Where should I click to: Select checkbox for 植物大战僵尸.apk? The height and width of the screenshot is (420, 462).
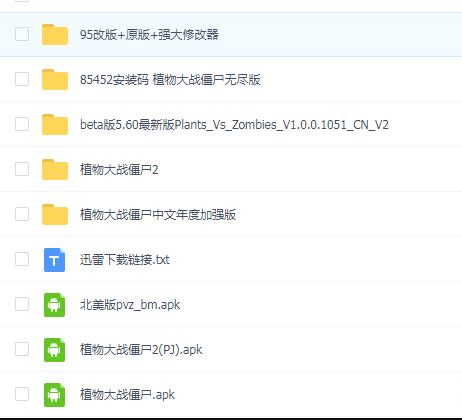[22, 394]
